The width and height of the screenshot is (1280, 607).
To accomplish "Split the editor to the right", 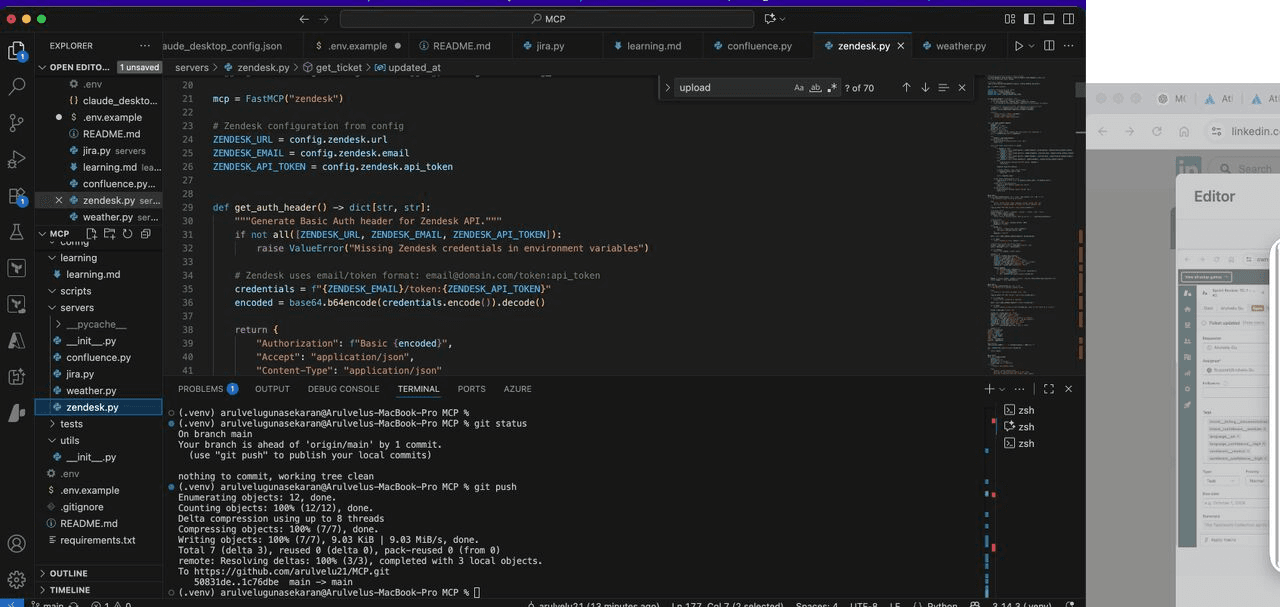I will pyautogui.click(x=1049, y=46).
